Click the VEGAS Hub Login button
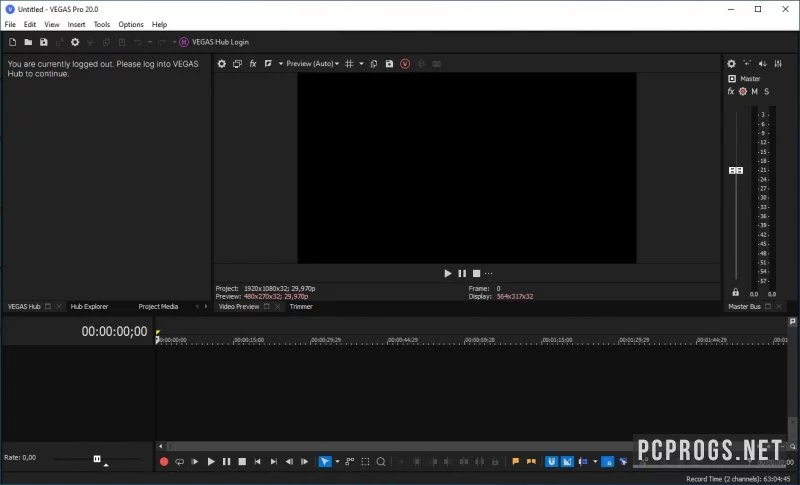 coord(214,42)
